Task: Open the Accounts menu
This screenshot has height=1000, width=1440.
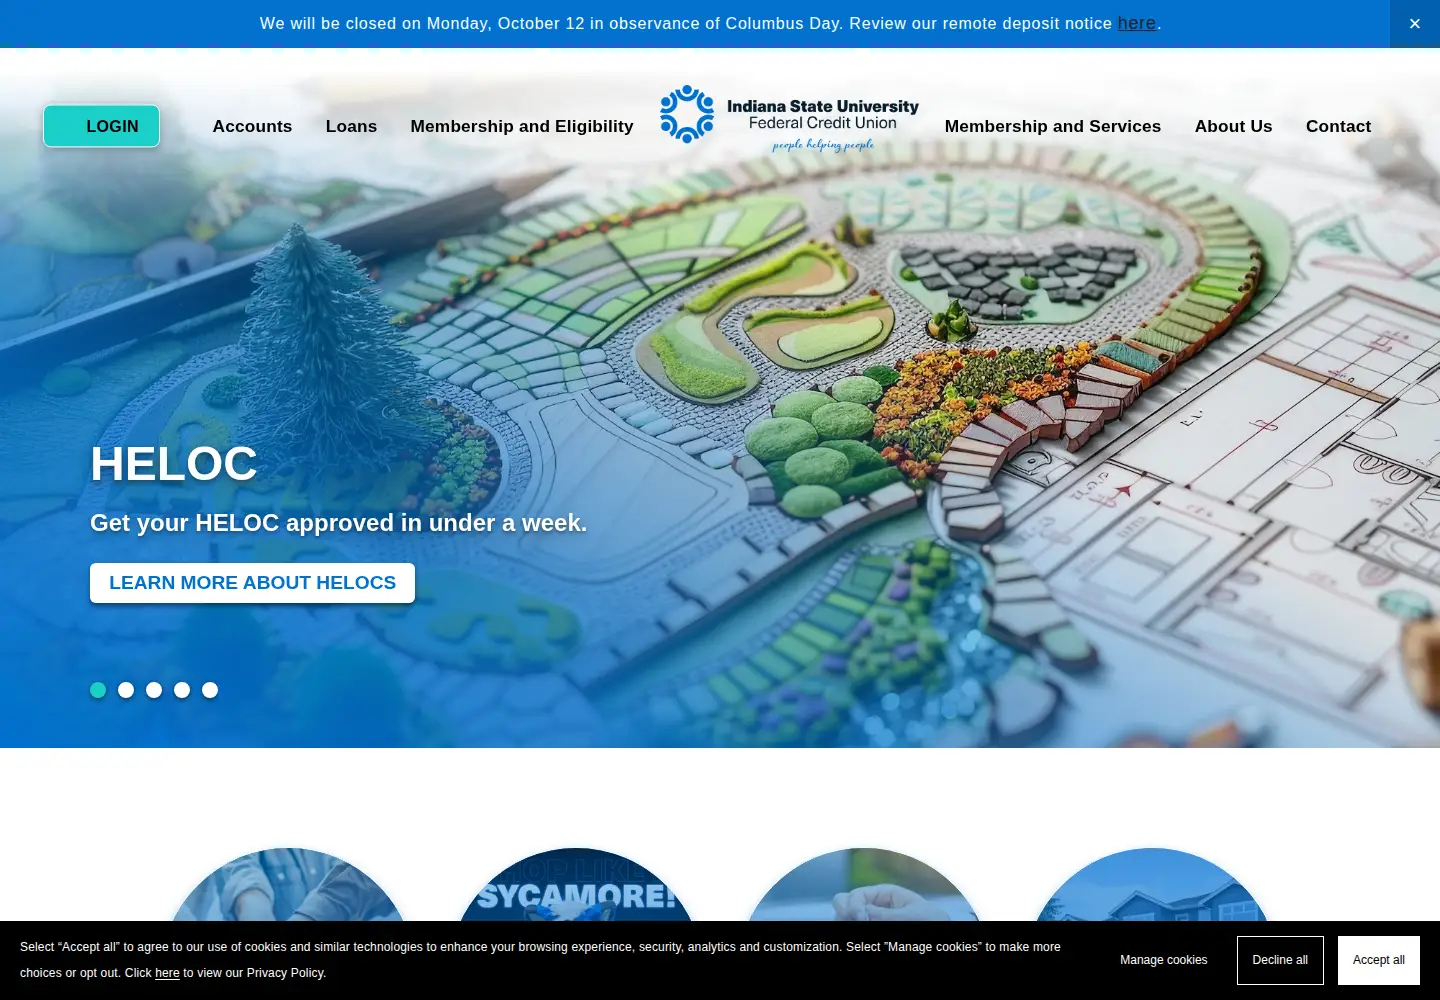Action: [x=252, y=126]
